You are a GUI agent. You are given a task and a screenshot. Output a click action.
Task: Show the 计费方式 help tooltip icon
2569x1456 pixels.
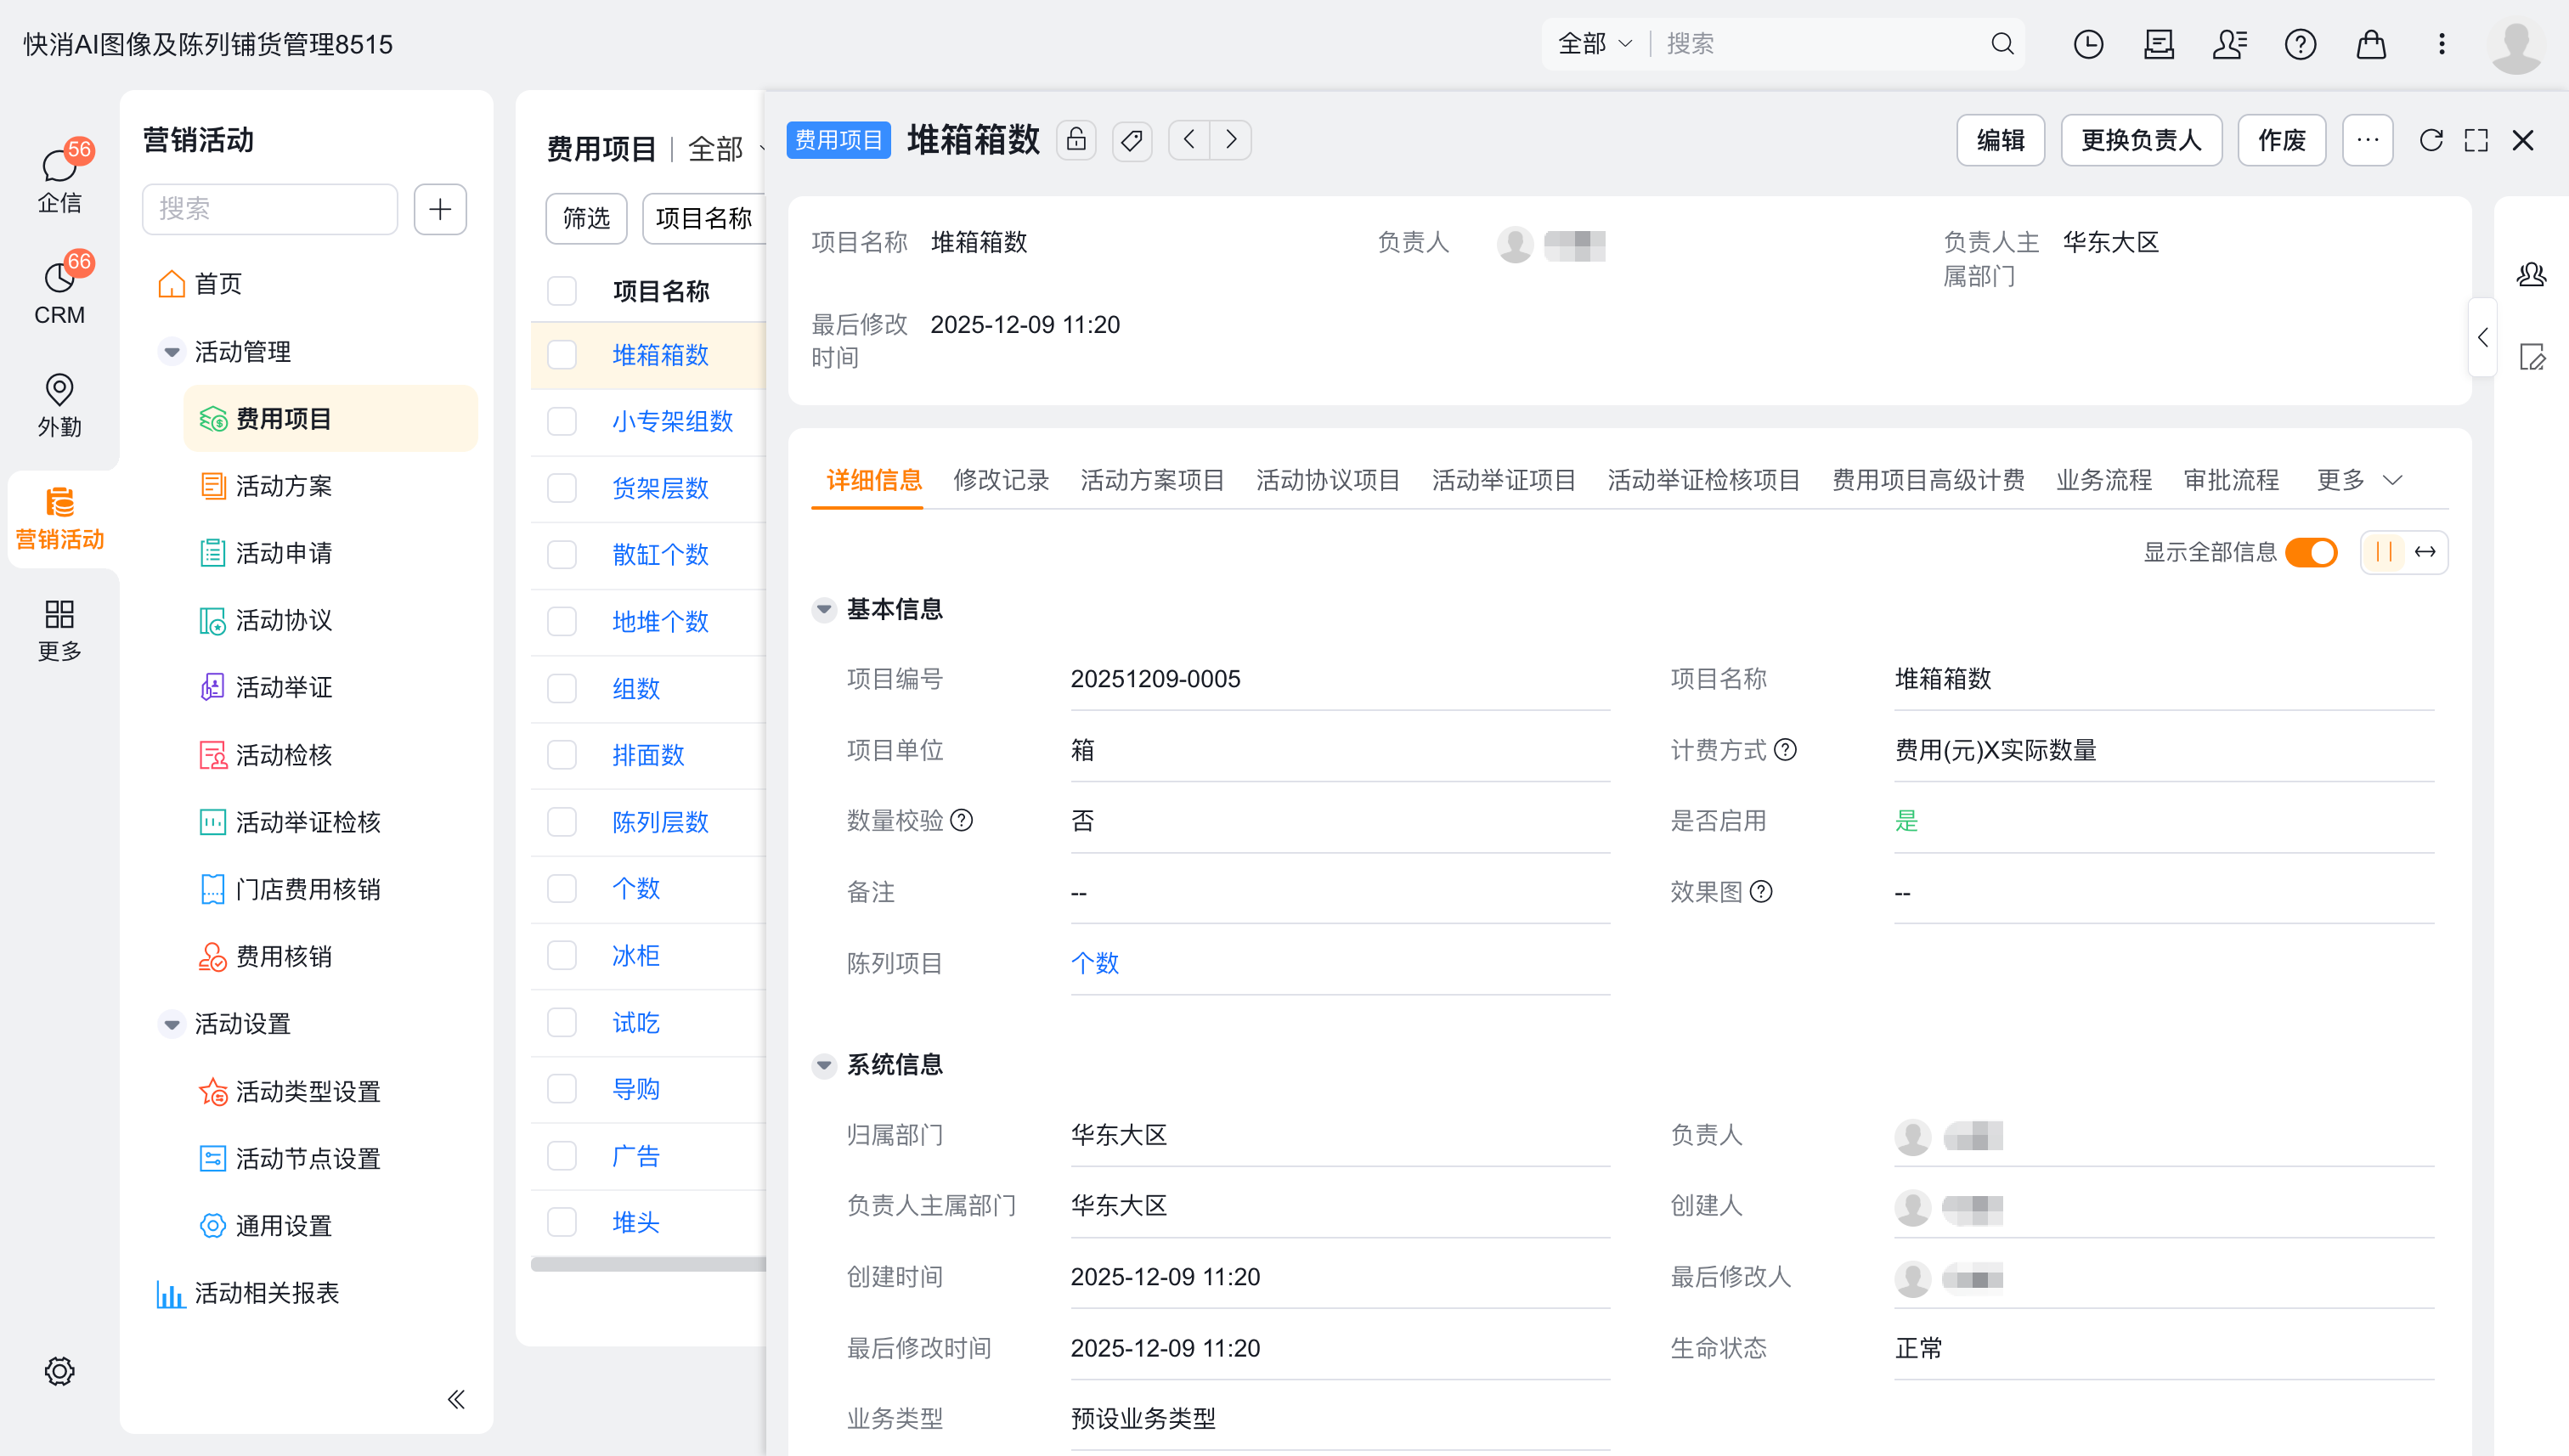[1786, 750]
